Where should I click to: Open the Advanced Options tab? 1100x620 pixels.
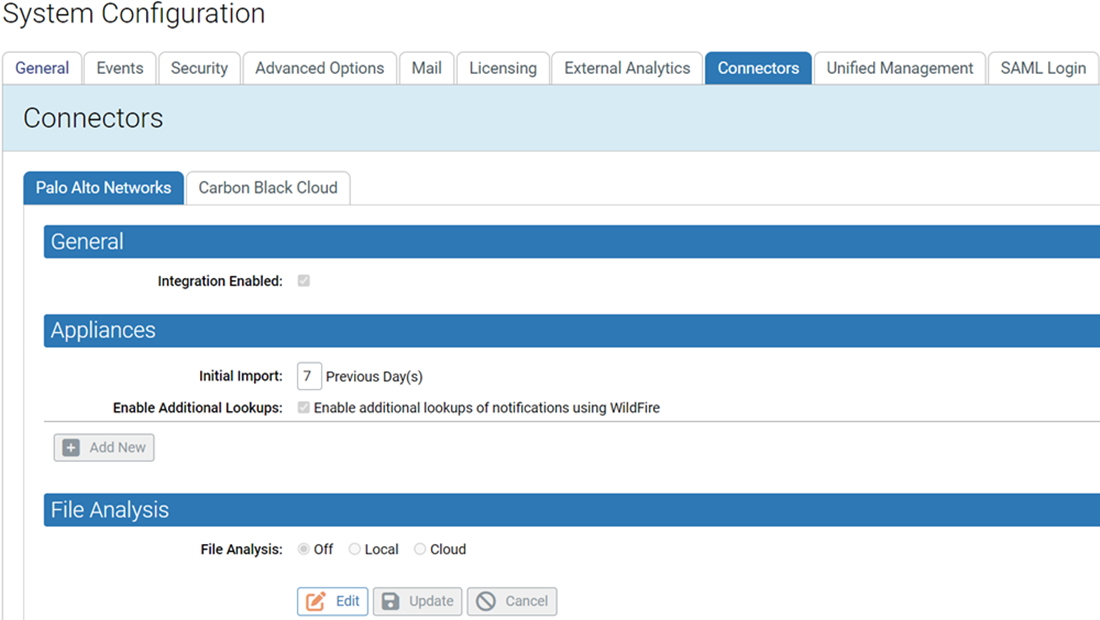point(319,68)
